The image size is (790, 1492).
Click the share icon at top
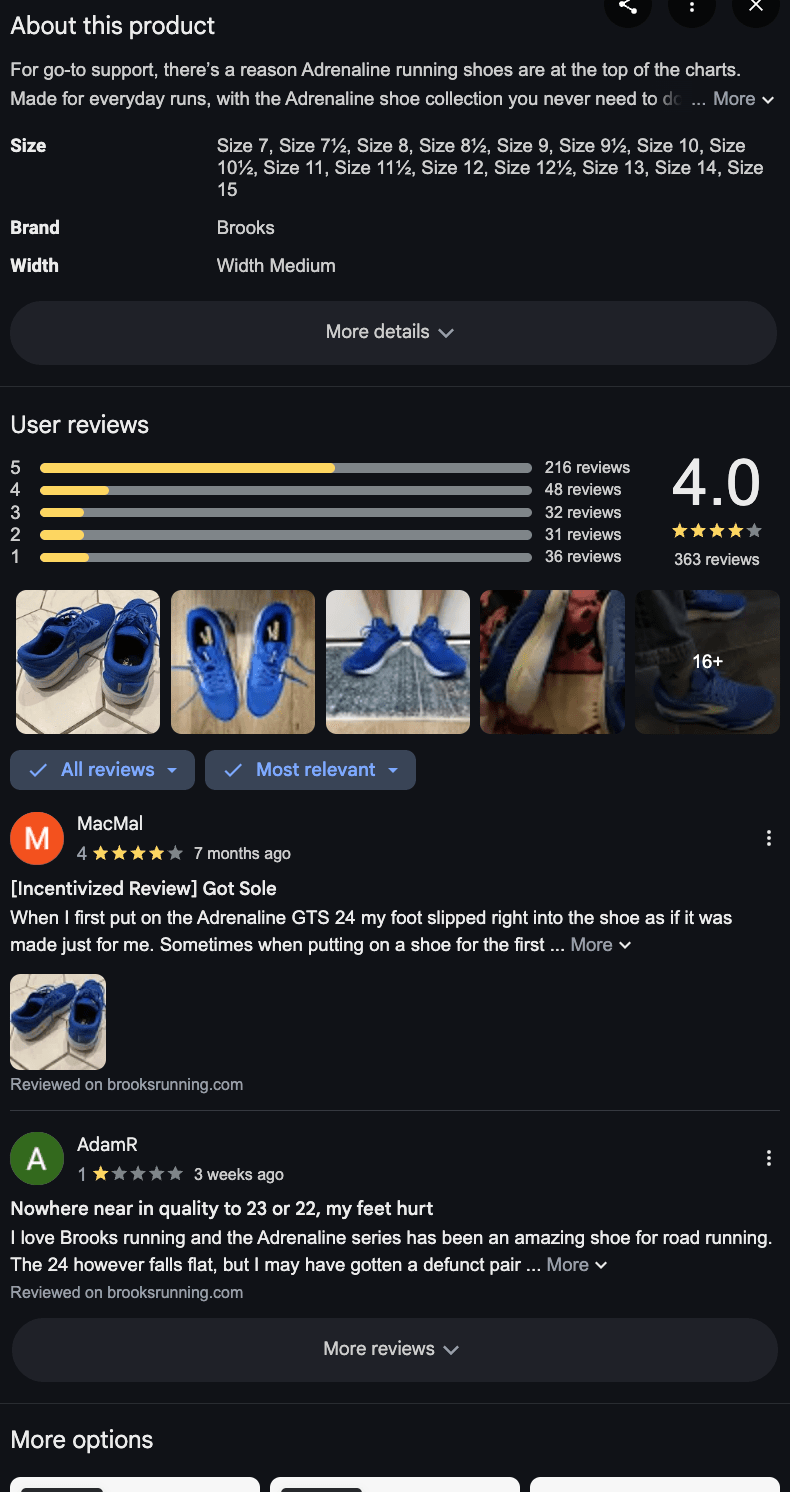pos(628,6)
